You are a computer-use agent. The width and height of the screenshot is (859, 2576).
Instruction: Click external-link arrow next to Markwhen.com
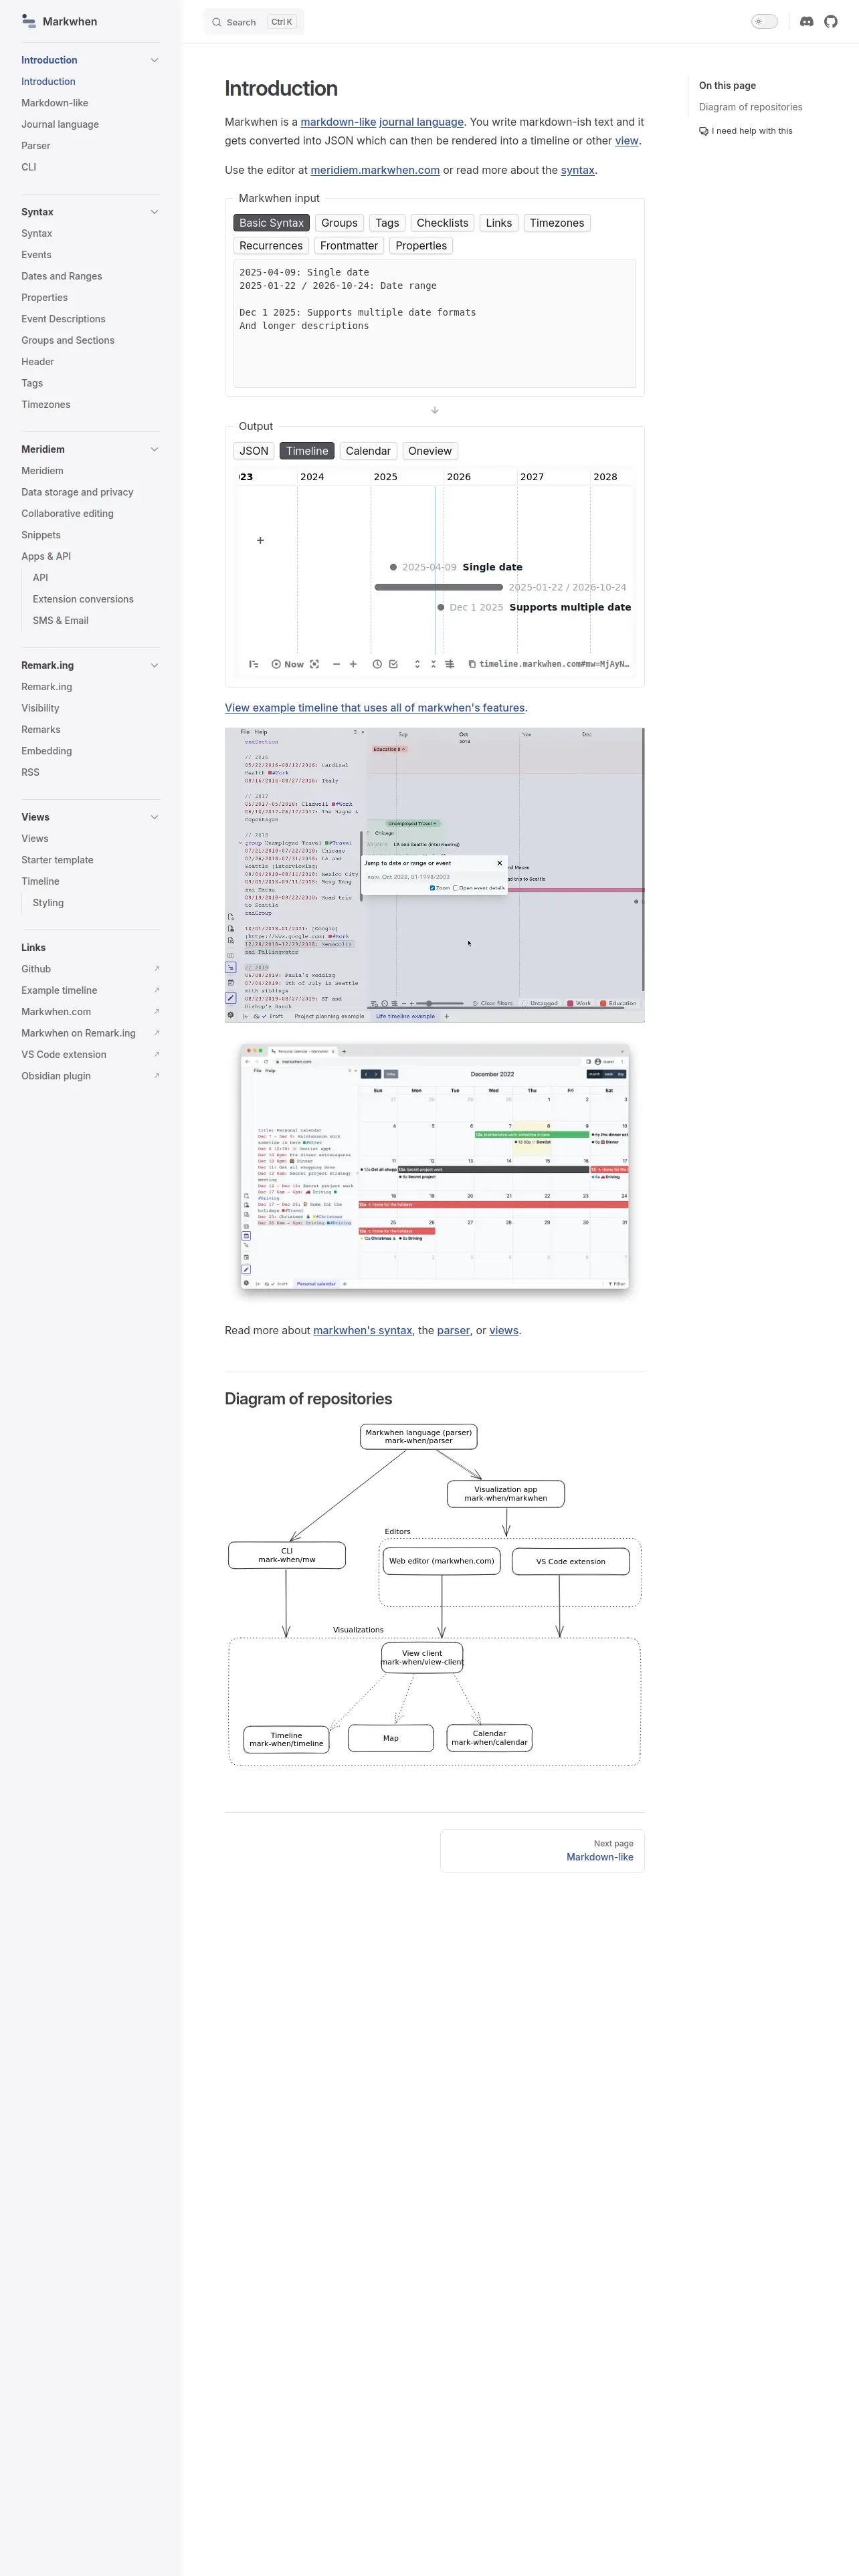tap(156, 1012)
